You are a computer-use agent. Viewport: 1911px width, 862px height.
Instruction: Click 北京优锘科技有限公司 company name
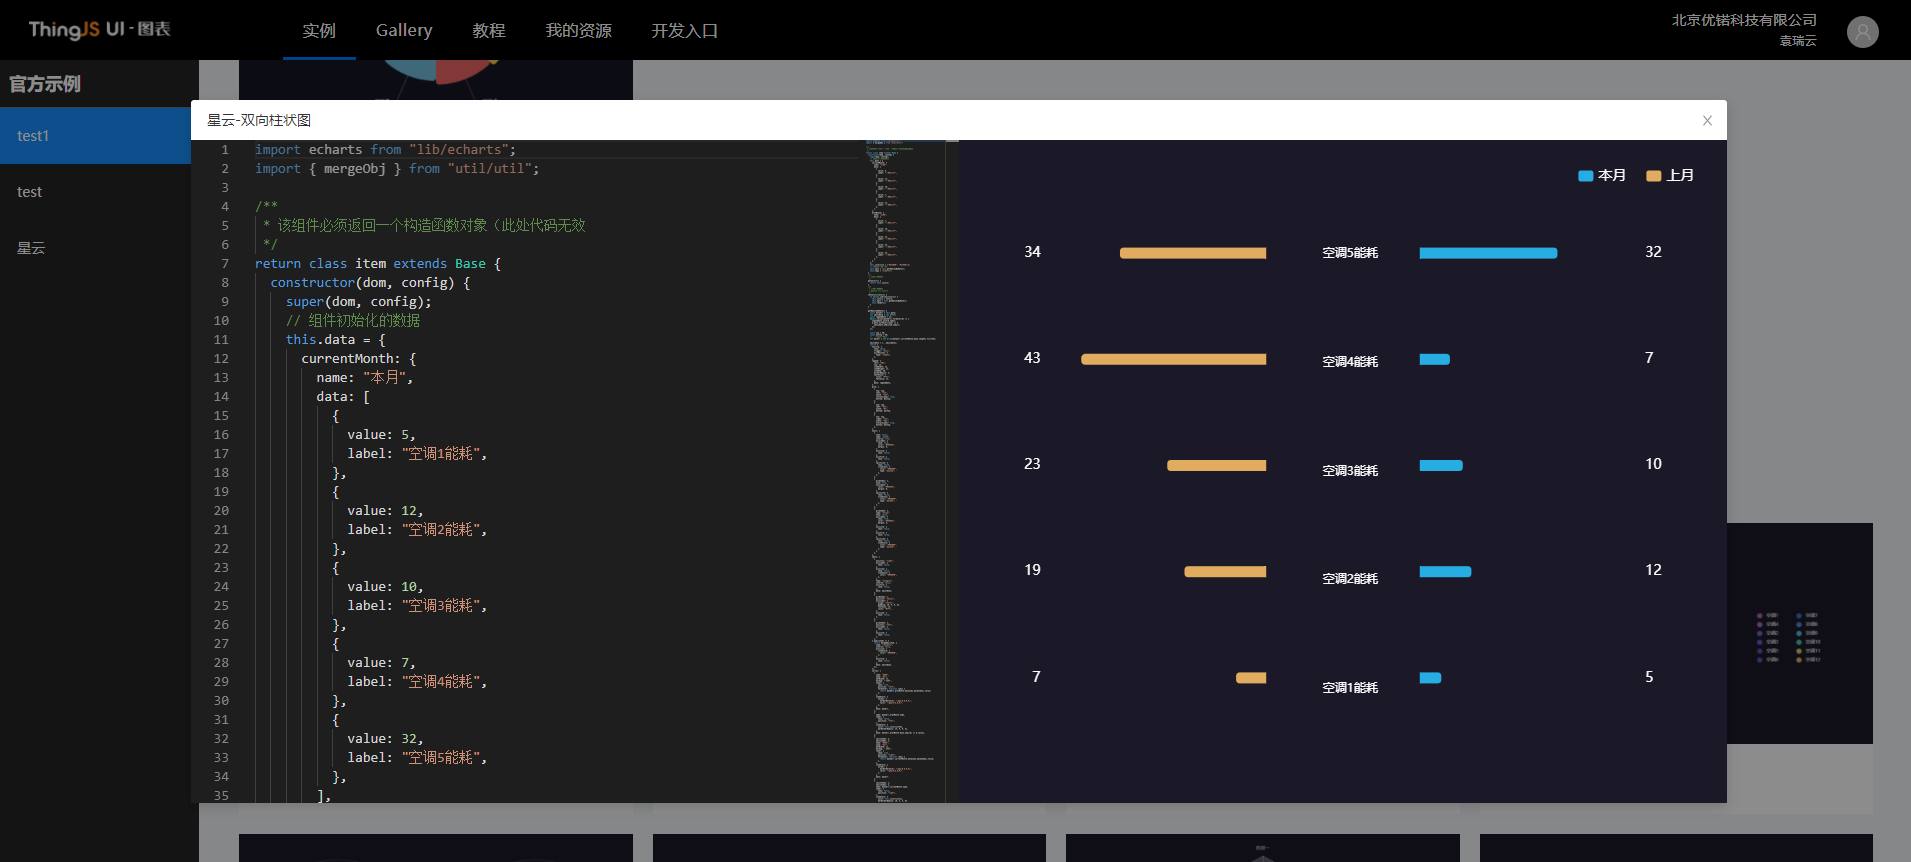click(x=1744, y=20)
